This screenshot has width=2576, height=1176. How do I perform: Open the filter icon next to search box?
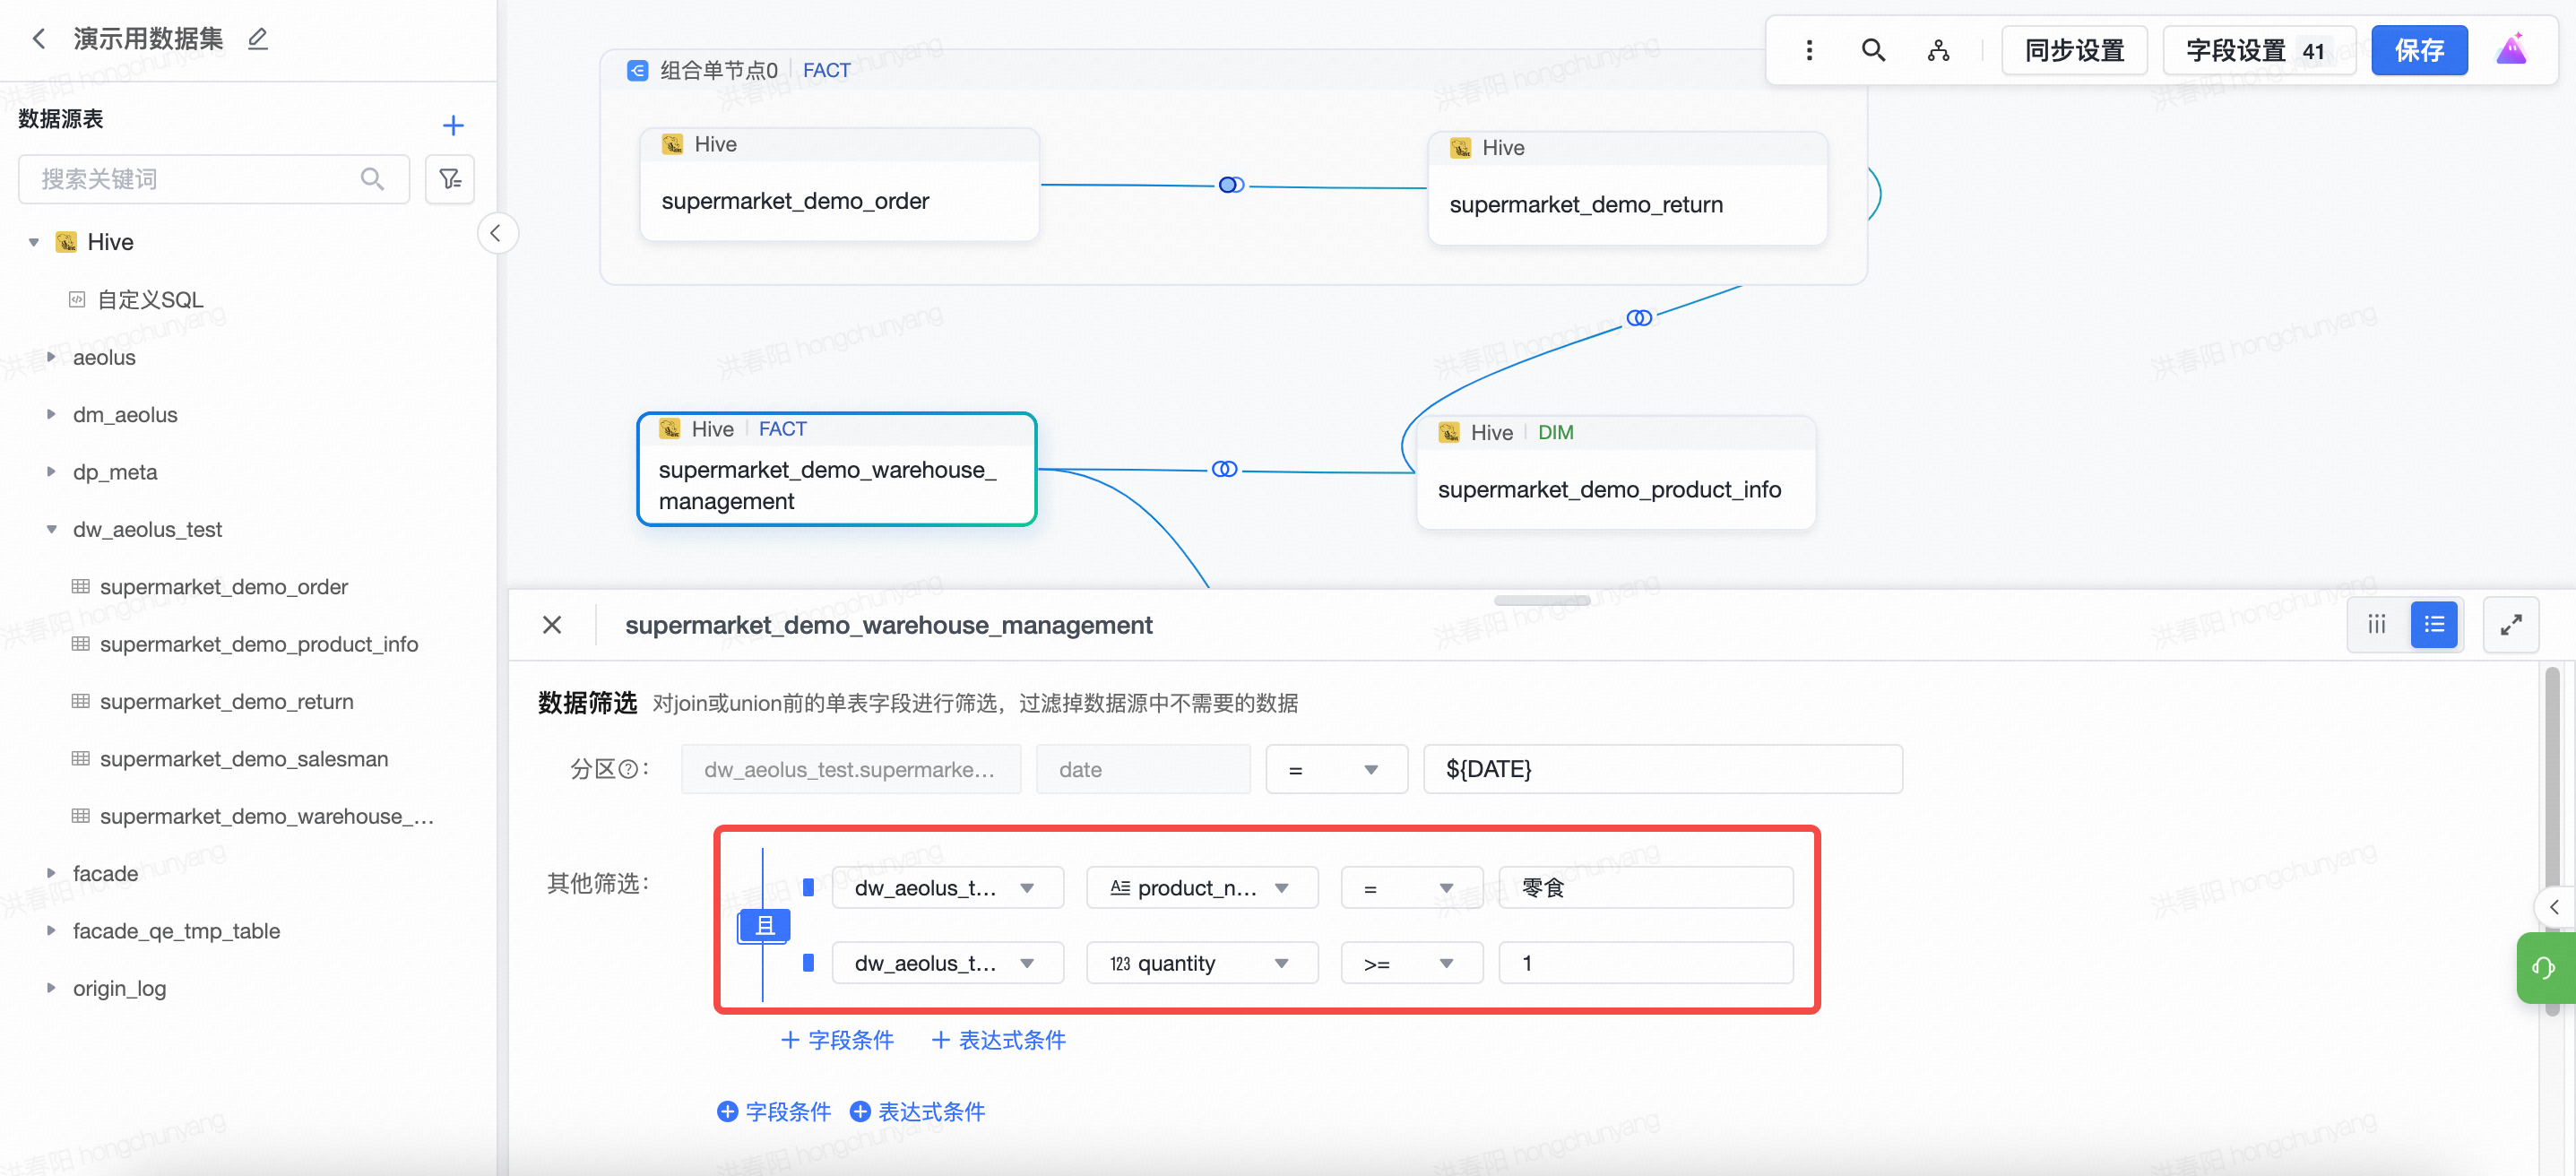pos(450,179)
